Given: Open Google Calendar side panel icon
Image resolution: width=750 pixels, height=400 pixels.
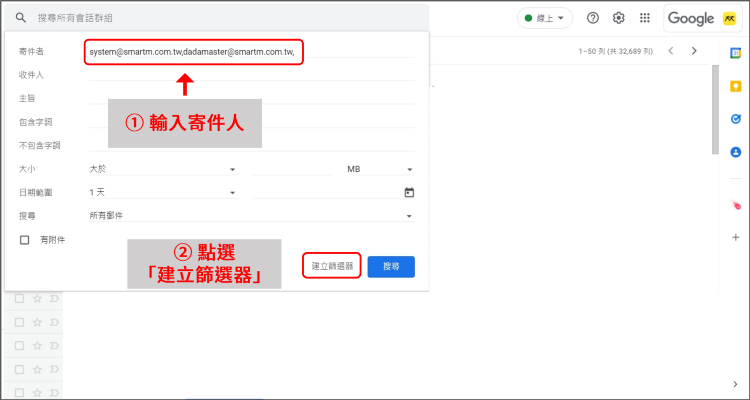Looking at the screenshot, I should point(736,53).
